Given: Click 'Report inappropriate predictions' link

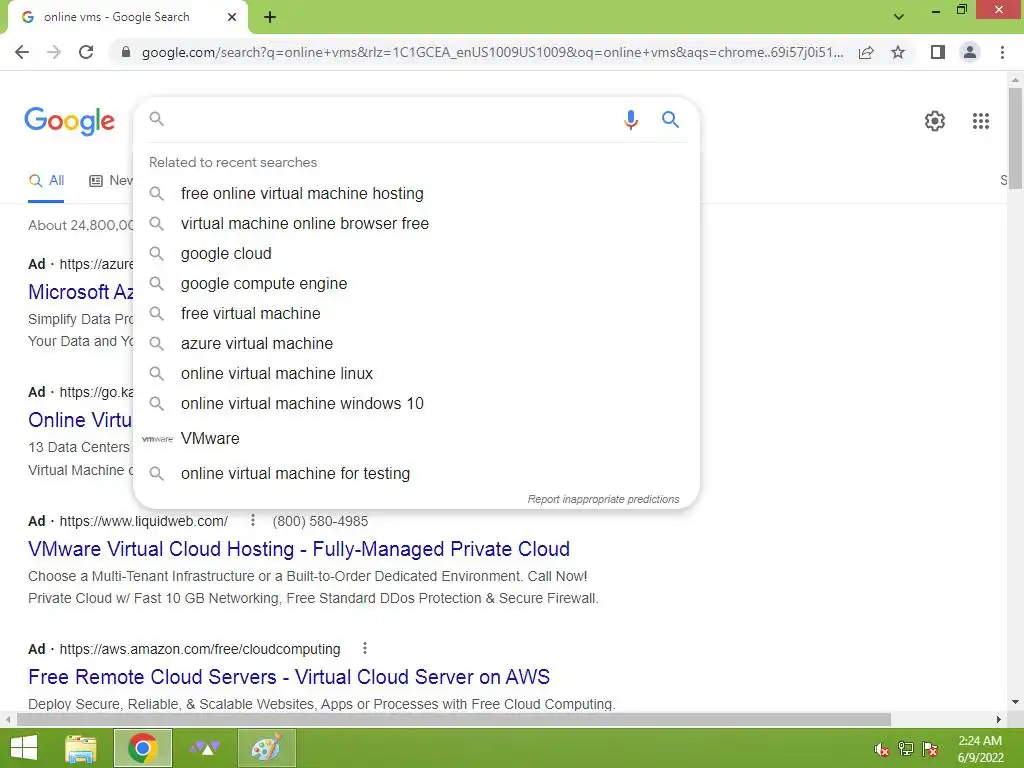Looking at the screenshot, I should [603, 500].
